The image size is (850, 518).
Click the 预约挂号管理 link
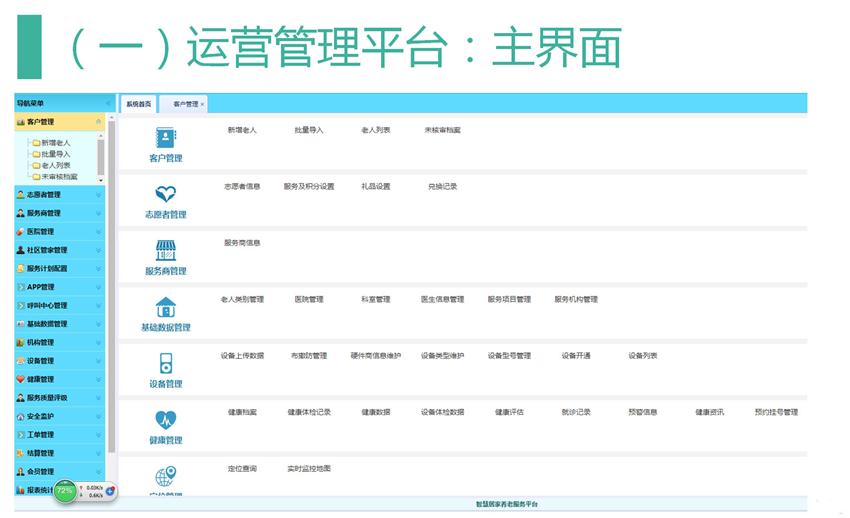776,412
